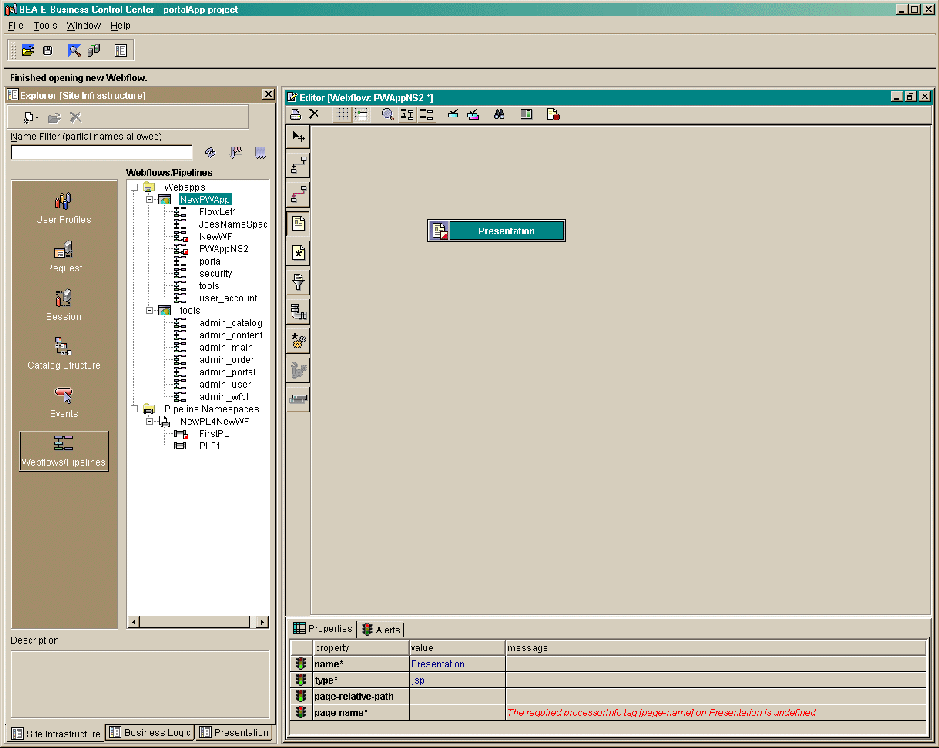Viewport: 939px width, 748px height.
Task: Select the PWAppNS2 webflow in tree
Action: click(x=223, y=249)
